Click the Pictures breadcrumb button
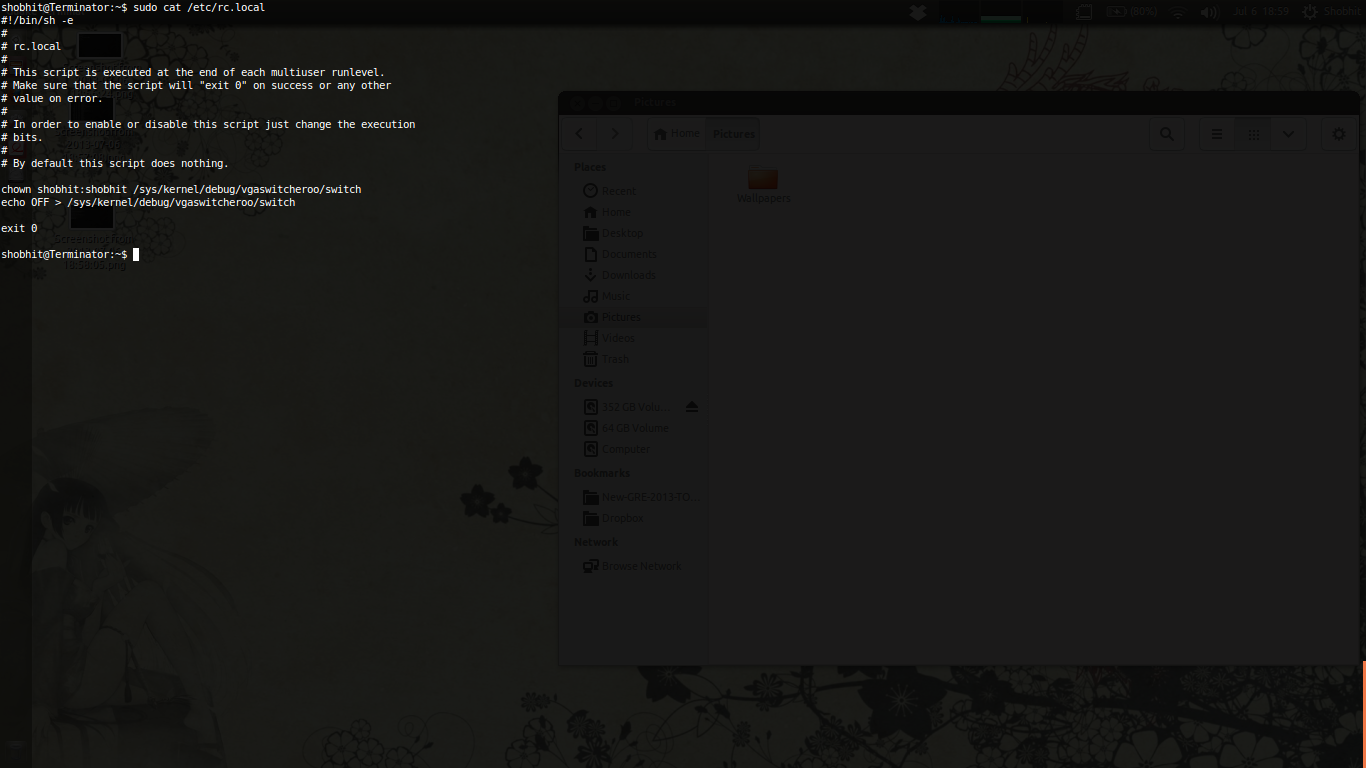Image resolution: width=1366 pixels, height=768 pixels. point(733,133)
